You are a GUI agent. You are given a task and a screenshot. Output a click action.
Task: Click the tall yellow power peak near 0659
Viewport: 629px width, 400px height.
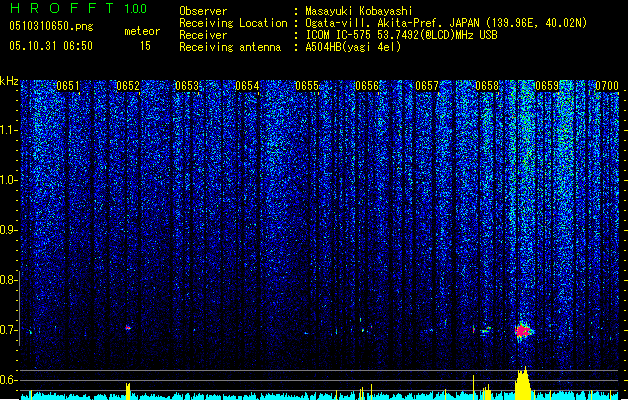coord(523,383)
